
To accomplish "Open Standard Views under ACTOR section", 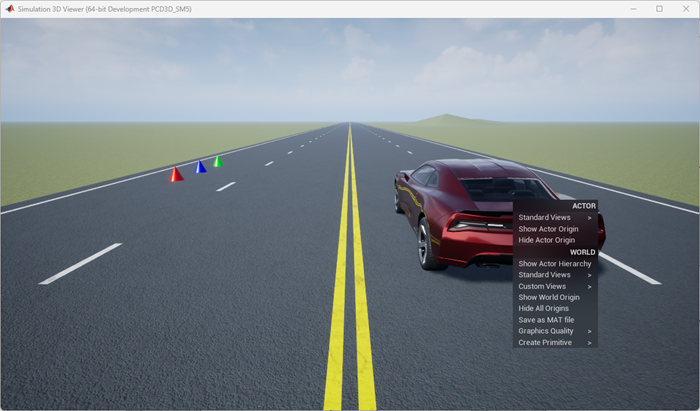I will (555, 217).
